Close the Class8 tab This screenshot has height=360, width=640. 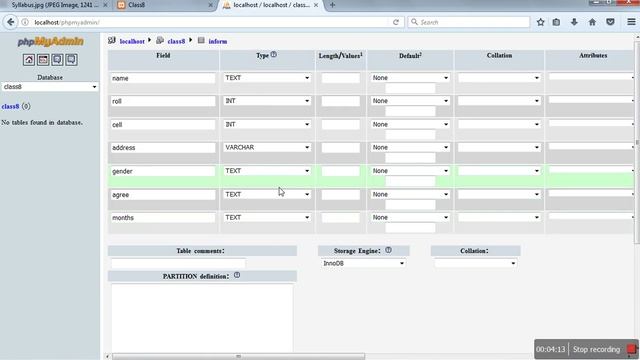tap(211, 5)
